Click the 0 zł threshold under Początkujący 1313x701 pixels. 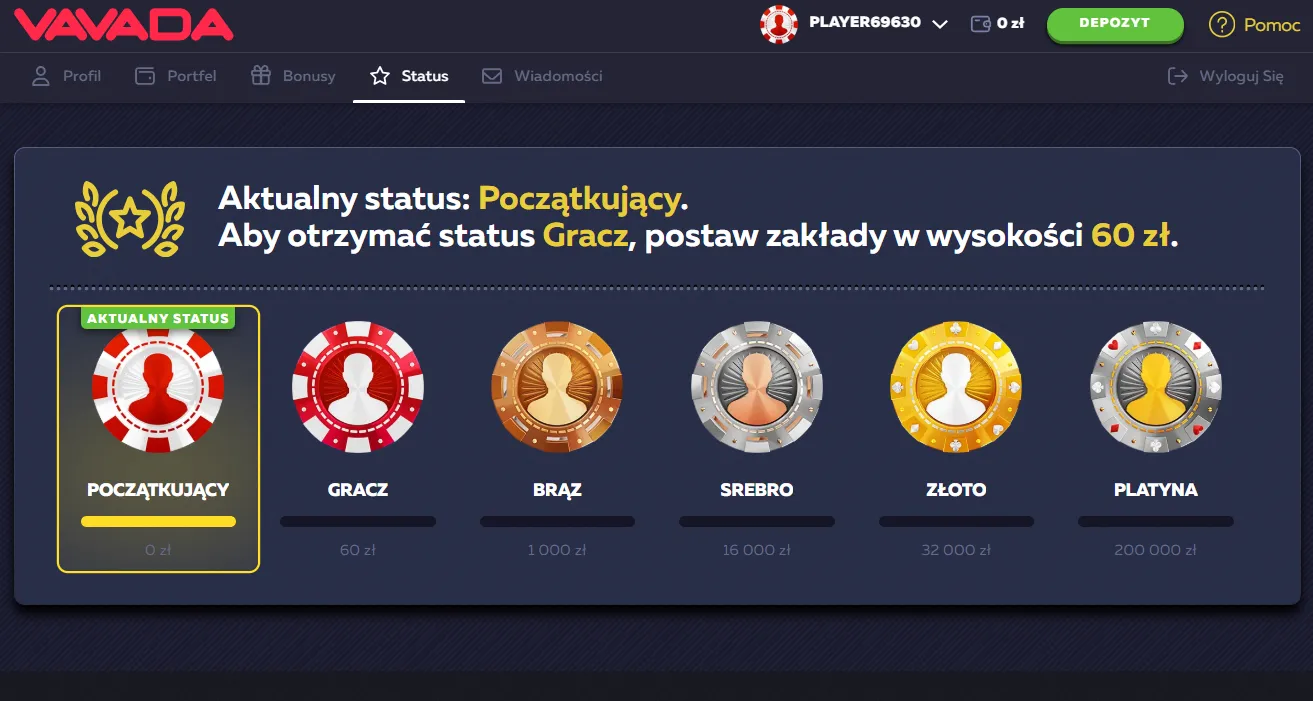[158, 550]
